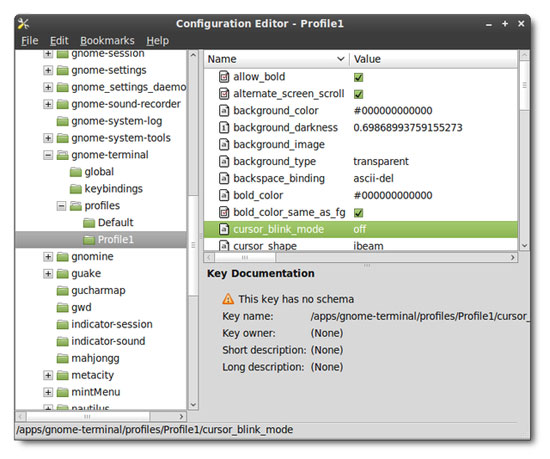The width and height of the screenshot is (550, 459).
Task: Click the background_color value #000000000000
Action: 393,111
